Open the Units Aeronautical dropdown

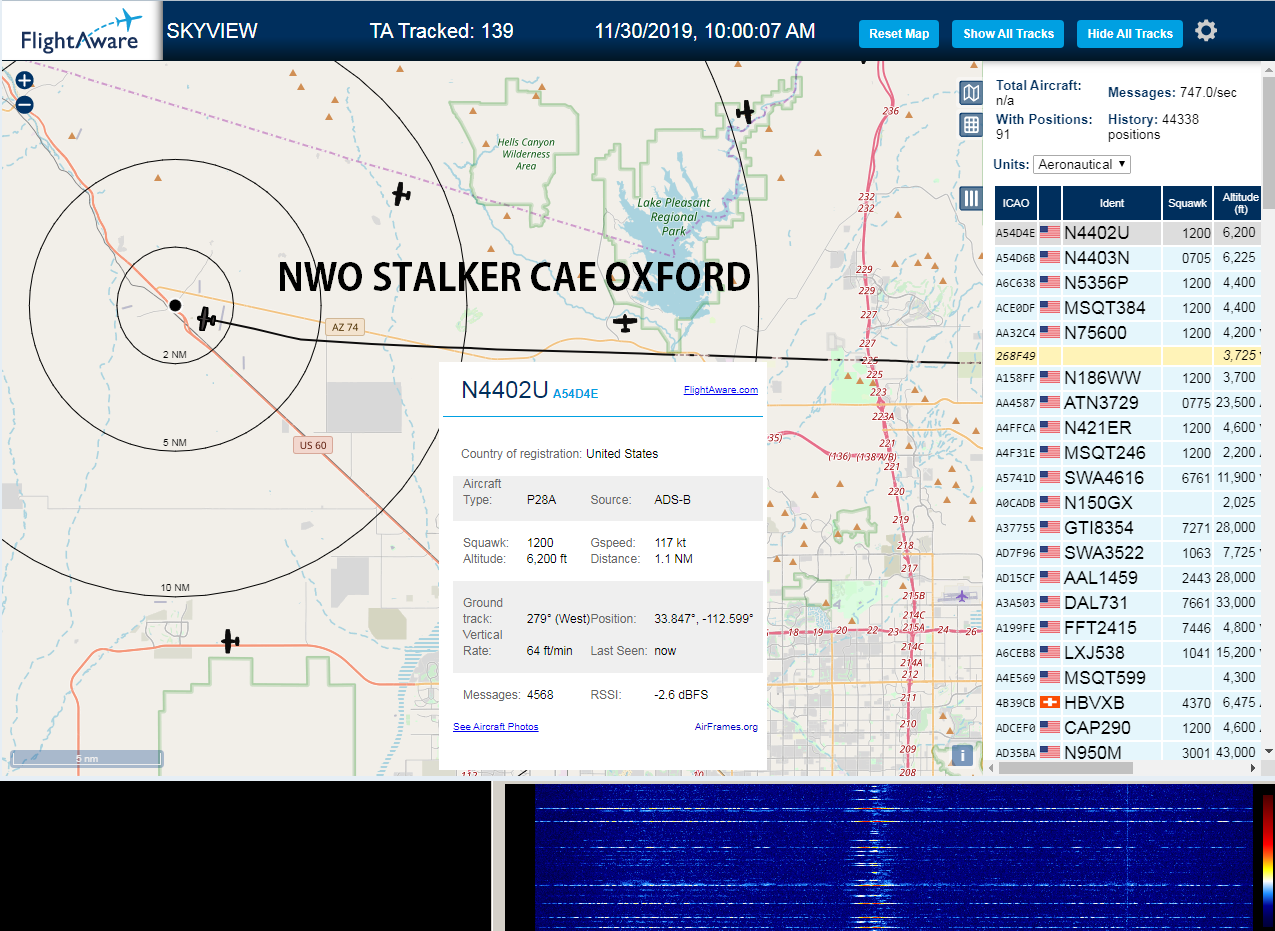pyautogui.click(x=1082, y=164)
